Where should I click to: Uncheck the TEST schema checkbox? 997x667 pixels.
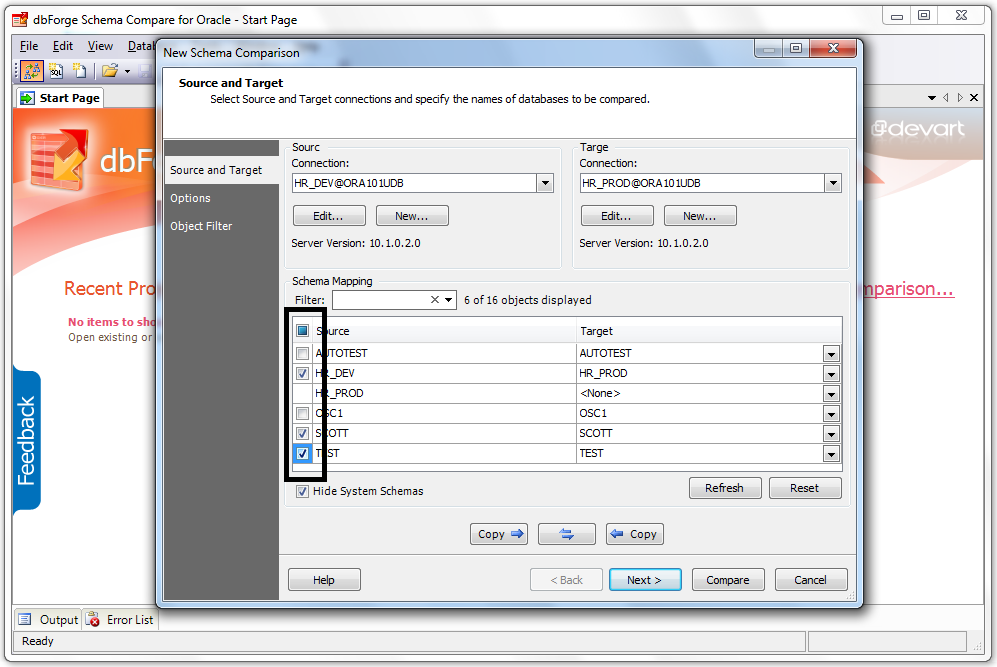pos(303,453)
